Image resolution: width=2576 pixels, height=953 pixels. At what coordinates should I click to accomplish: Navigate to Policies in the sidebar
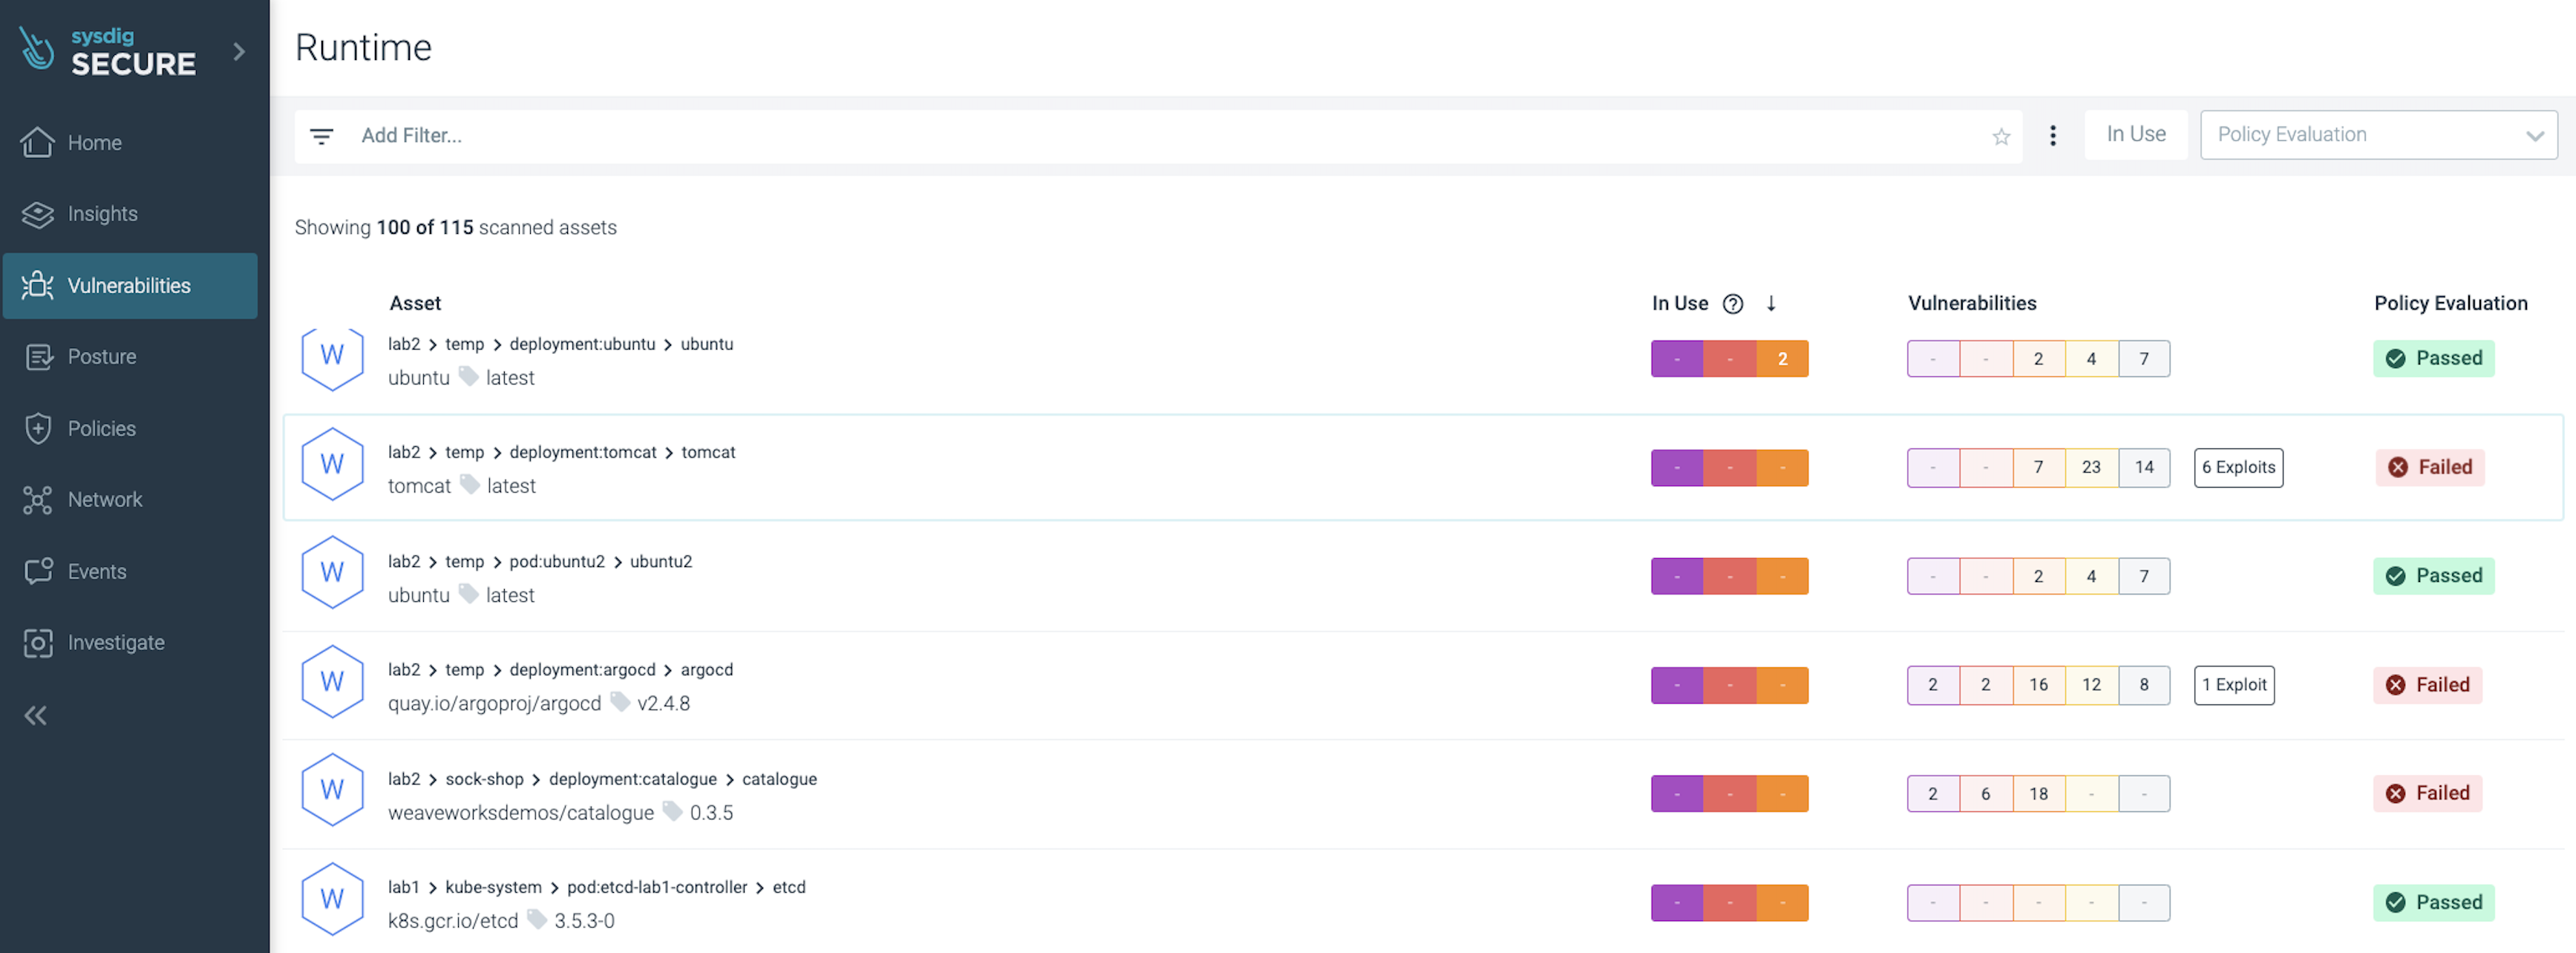point(101,429)
